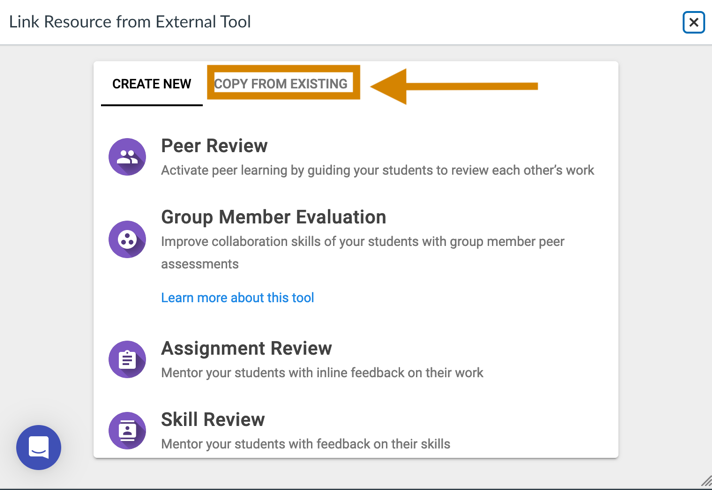Image resolution: width=712 pixels, height=490 pixels.
Task: Open the chat support bubble
Action: [x=39, y=447]
